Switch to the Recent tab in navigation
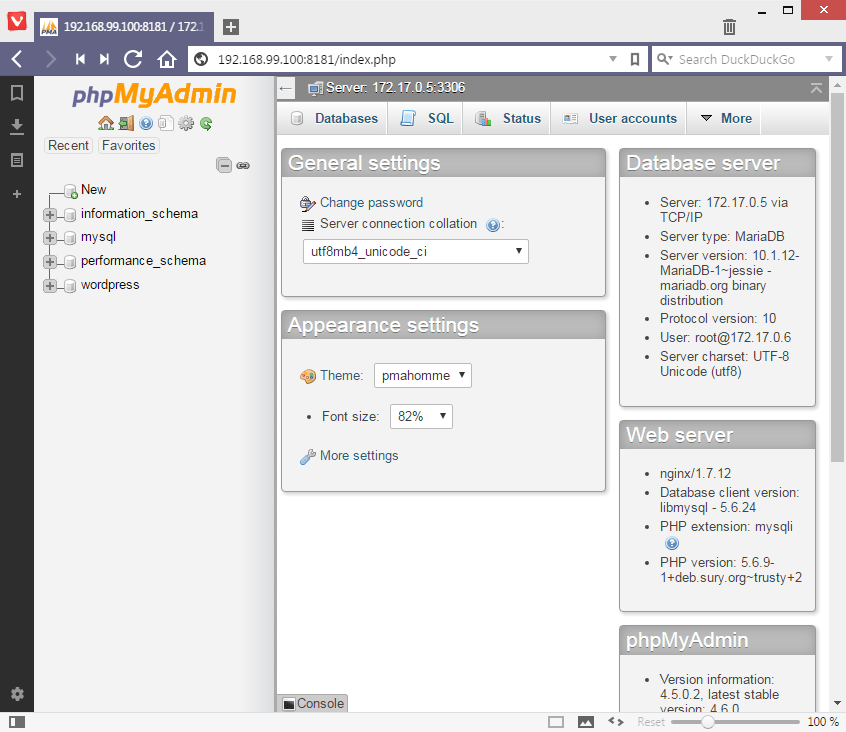The image size is (846, 732). 68,145
